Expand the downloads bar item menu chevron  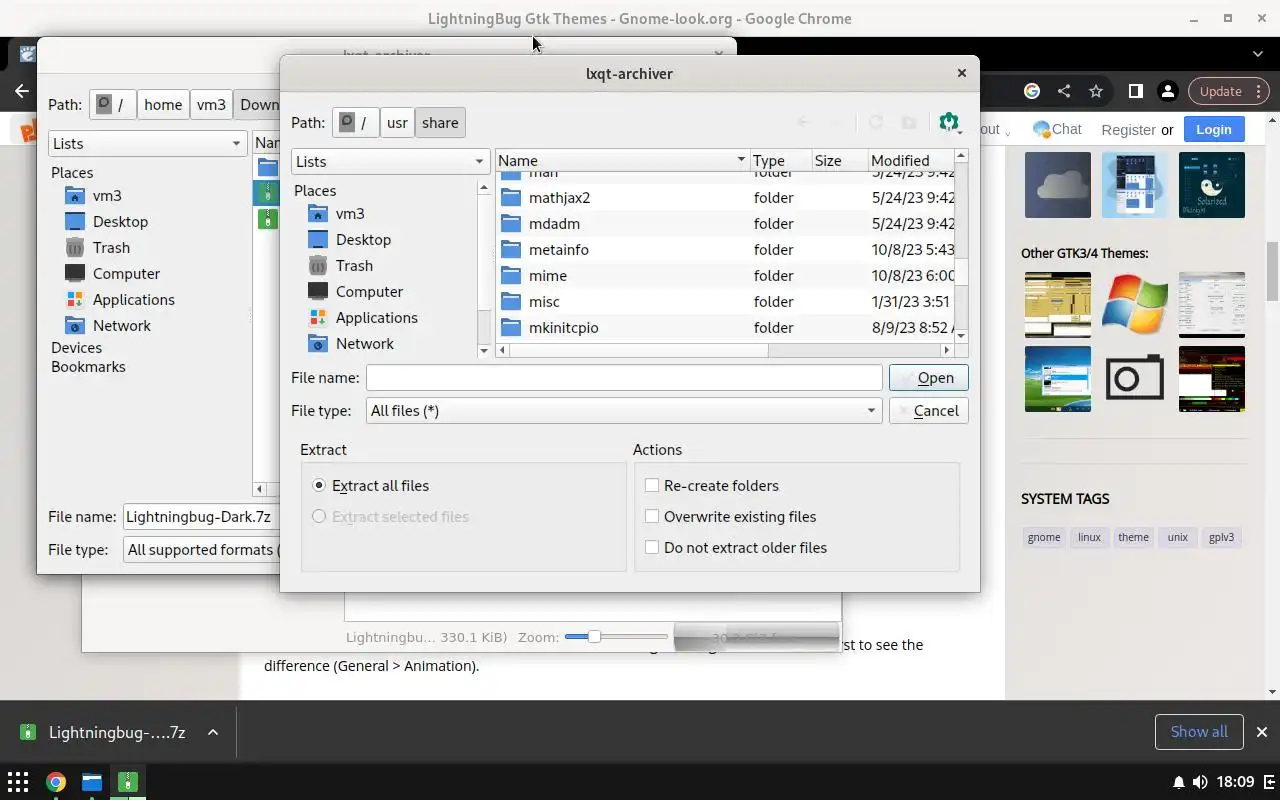[x=213, y=733]
